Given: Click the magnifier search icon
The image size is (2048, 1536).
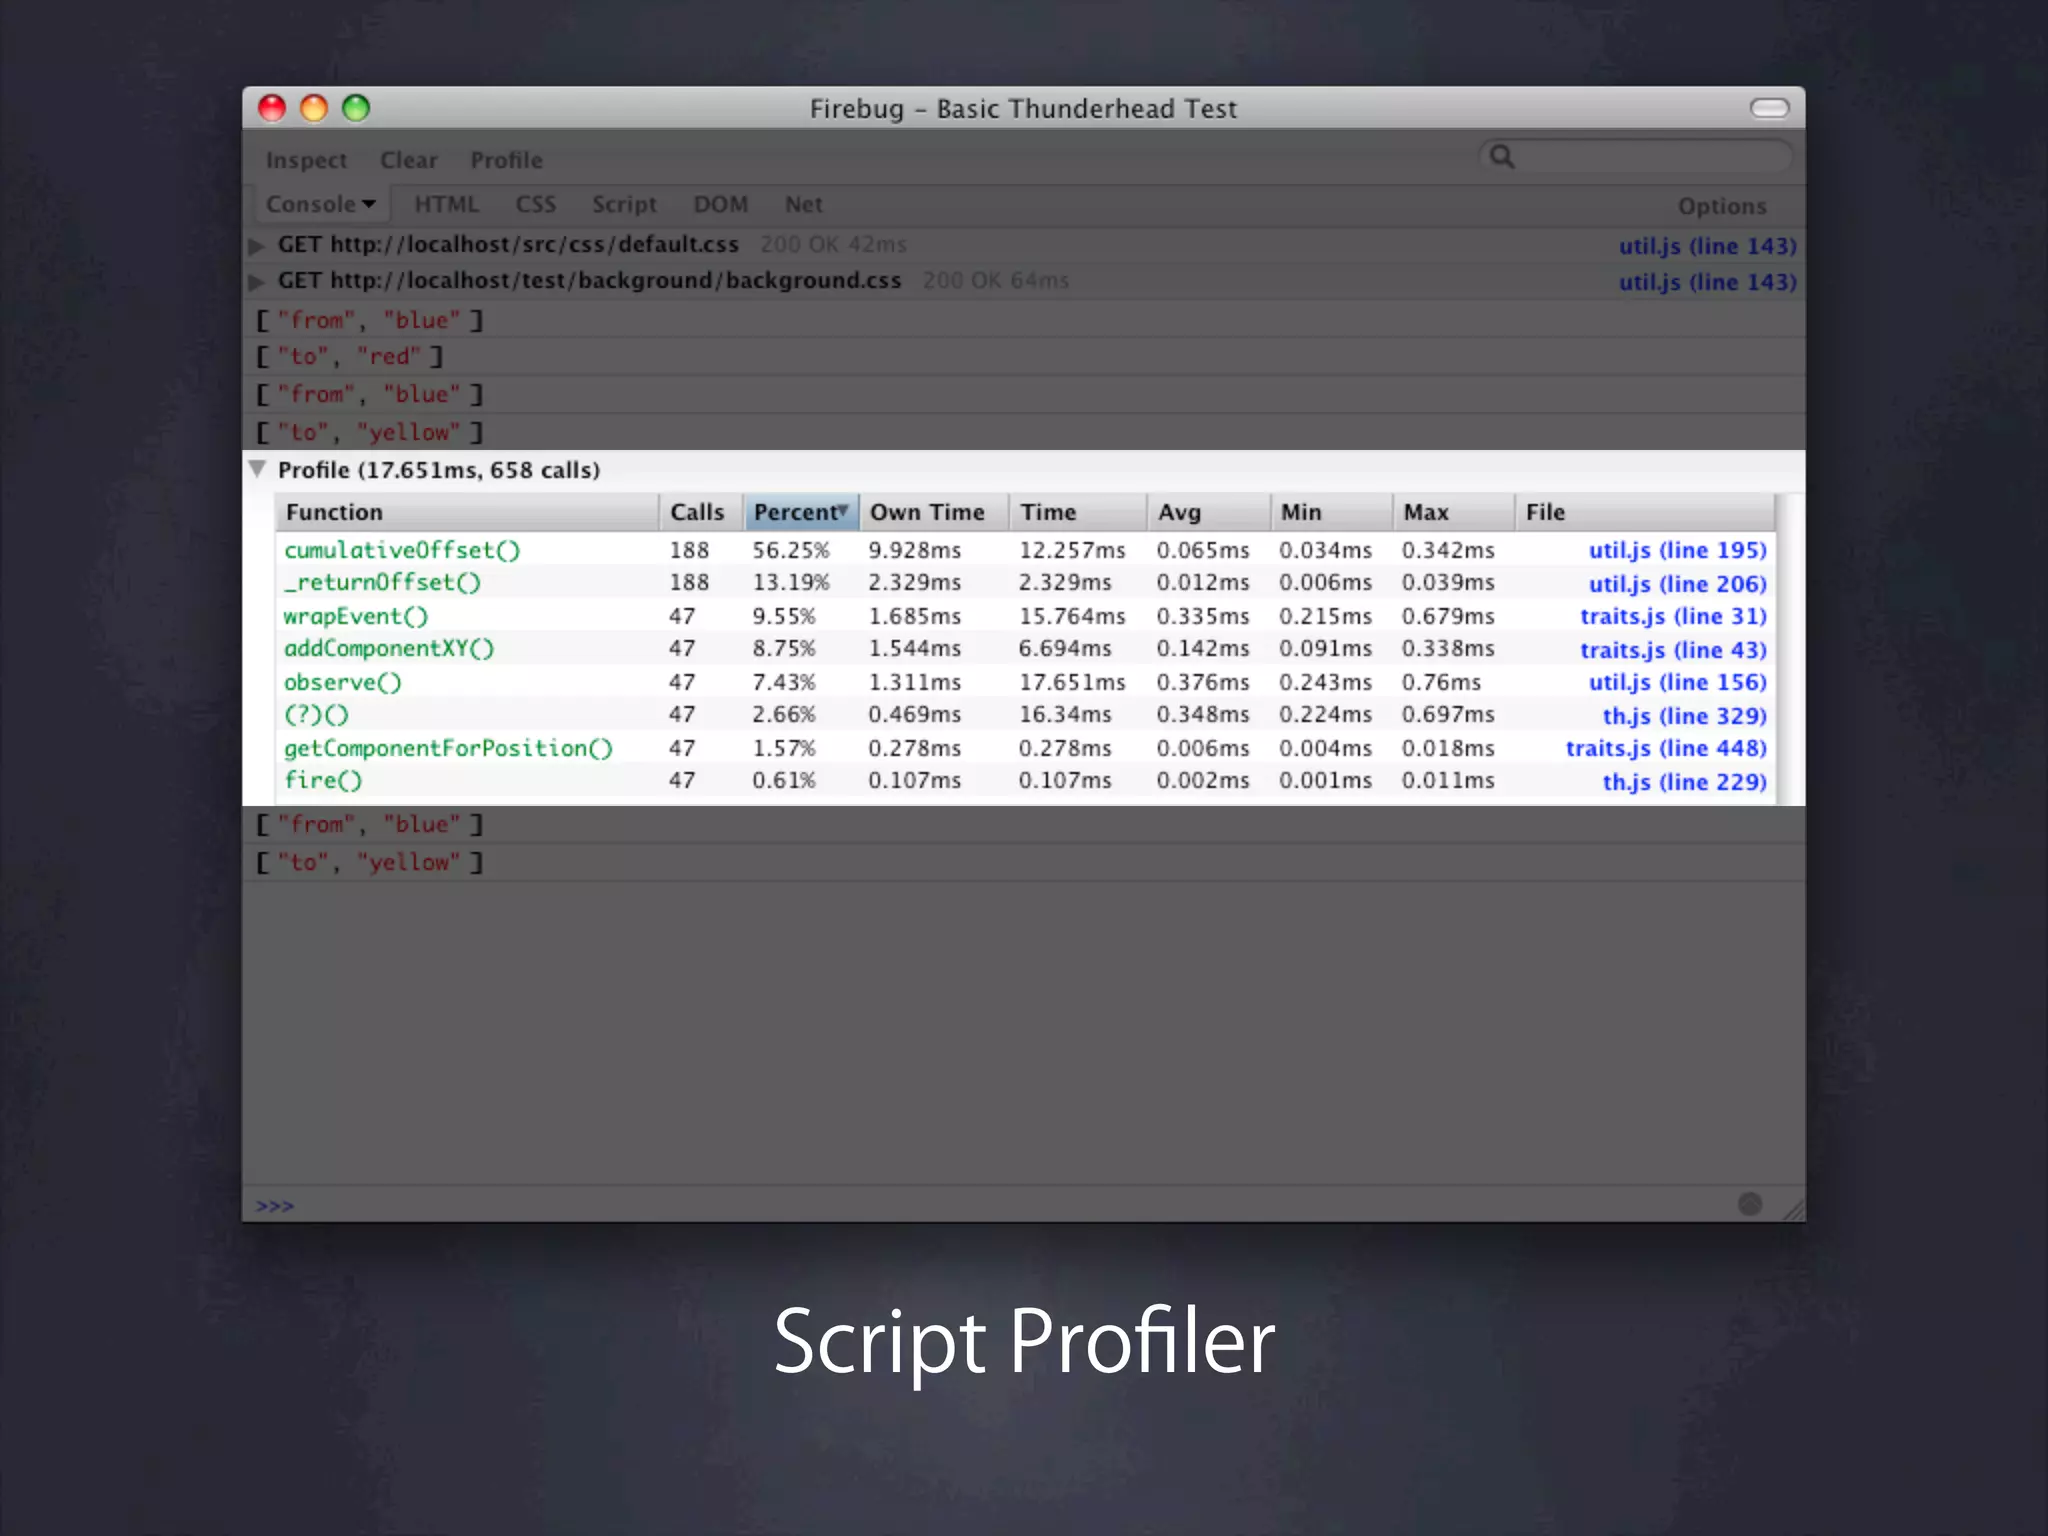Looking at the screenshot, I should pos(1502,156).
